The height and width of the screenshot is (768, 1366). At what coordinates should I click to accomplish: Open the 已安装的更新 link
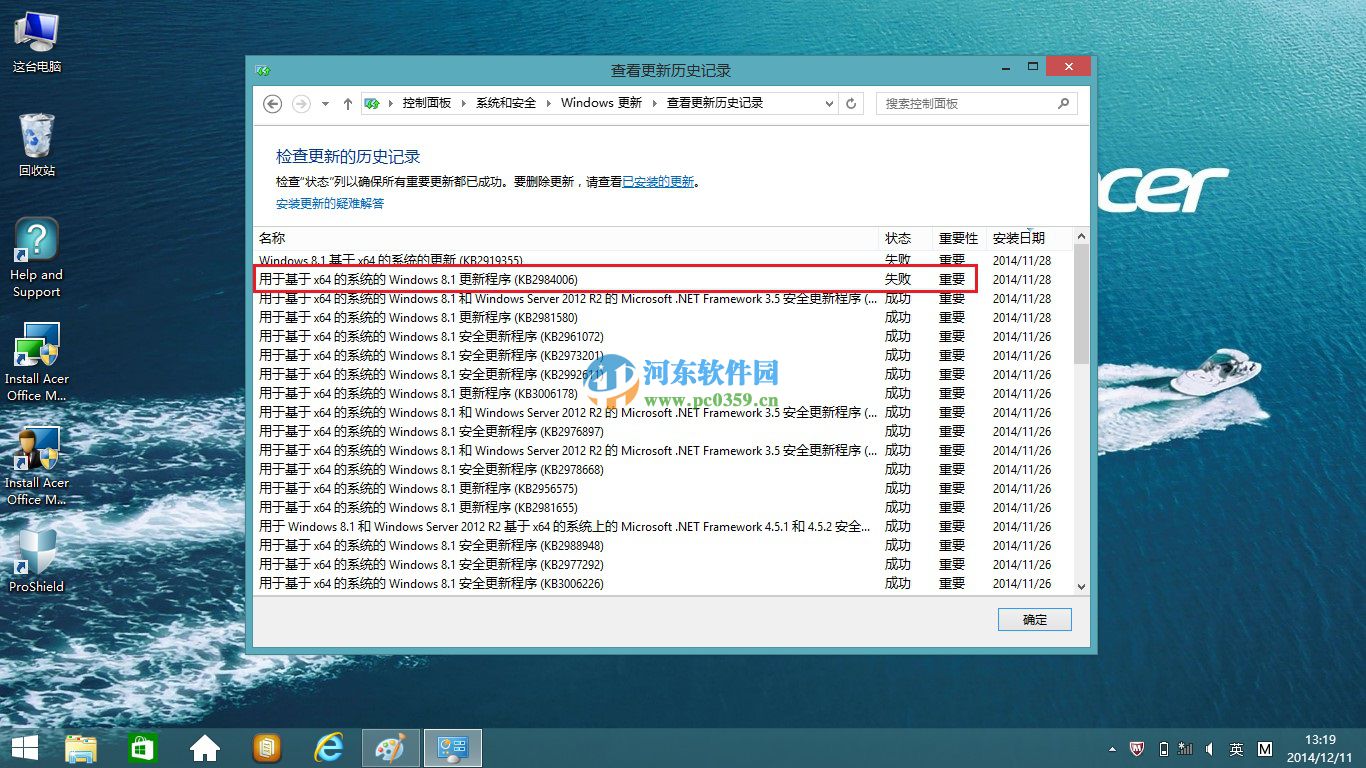[x=657, y=181]
